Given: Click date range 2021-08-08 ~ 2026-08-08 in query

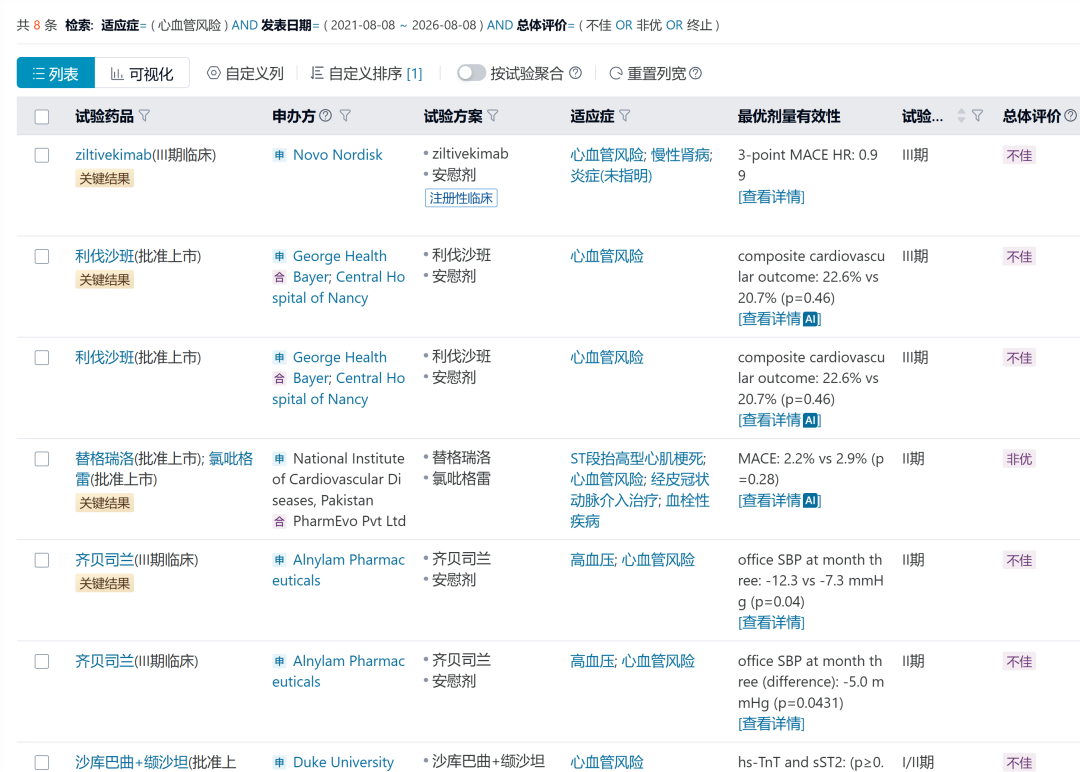Looking at the screenshot, I should tap(403, 25).
